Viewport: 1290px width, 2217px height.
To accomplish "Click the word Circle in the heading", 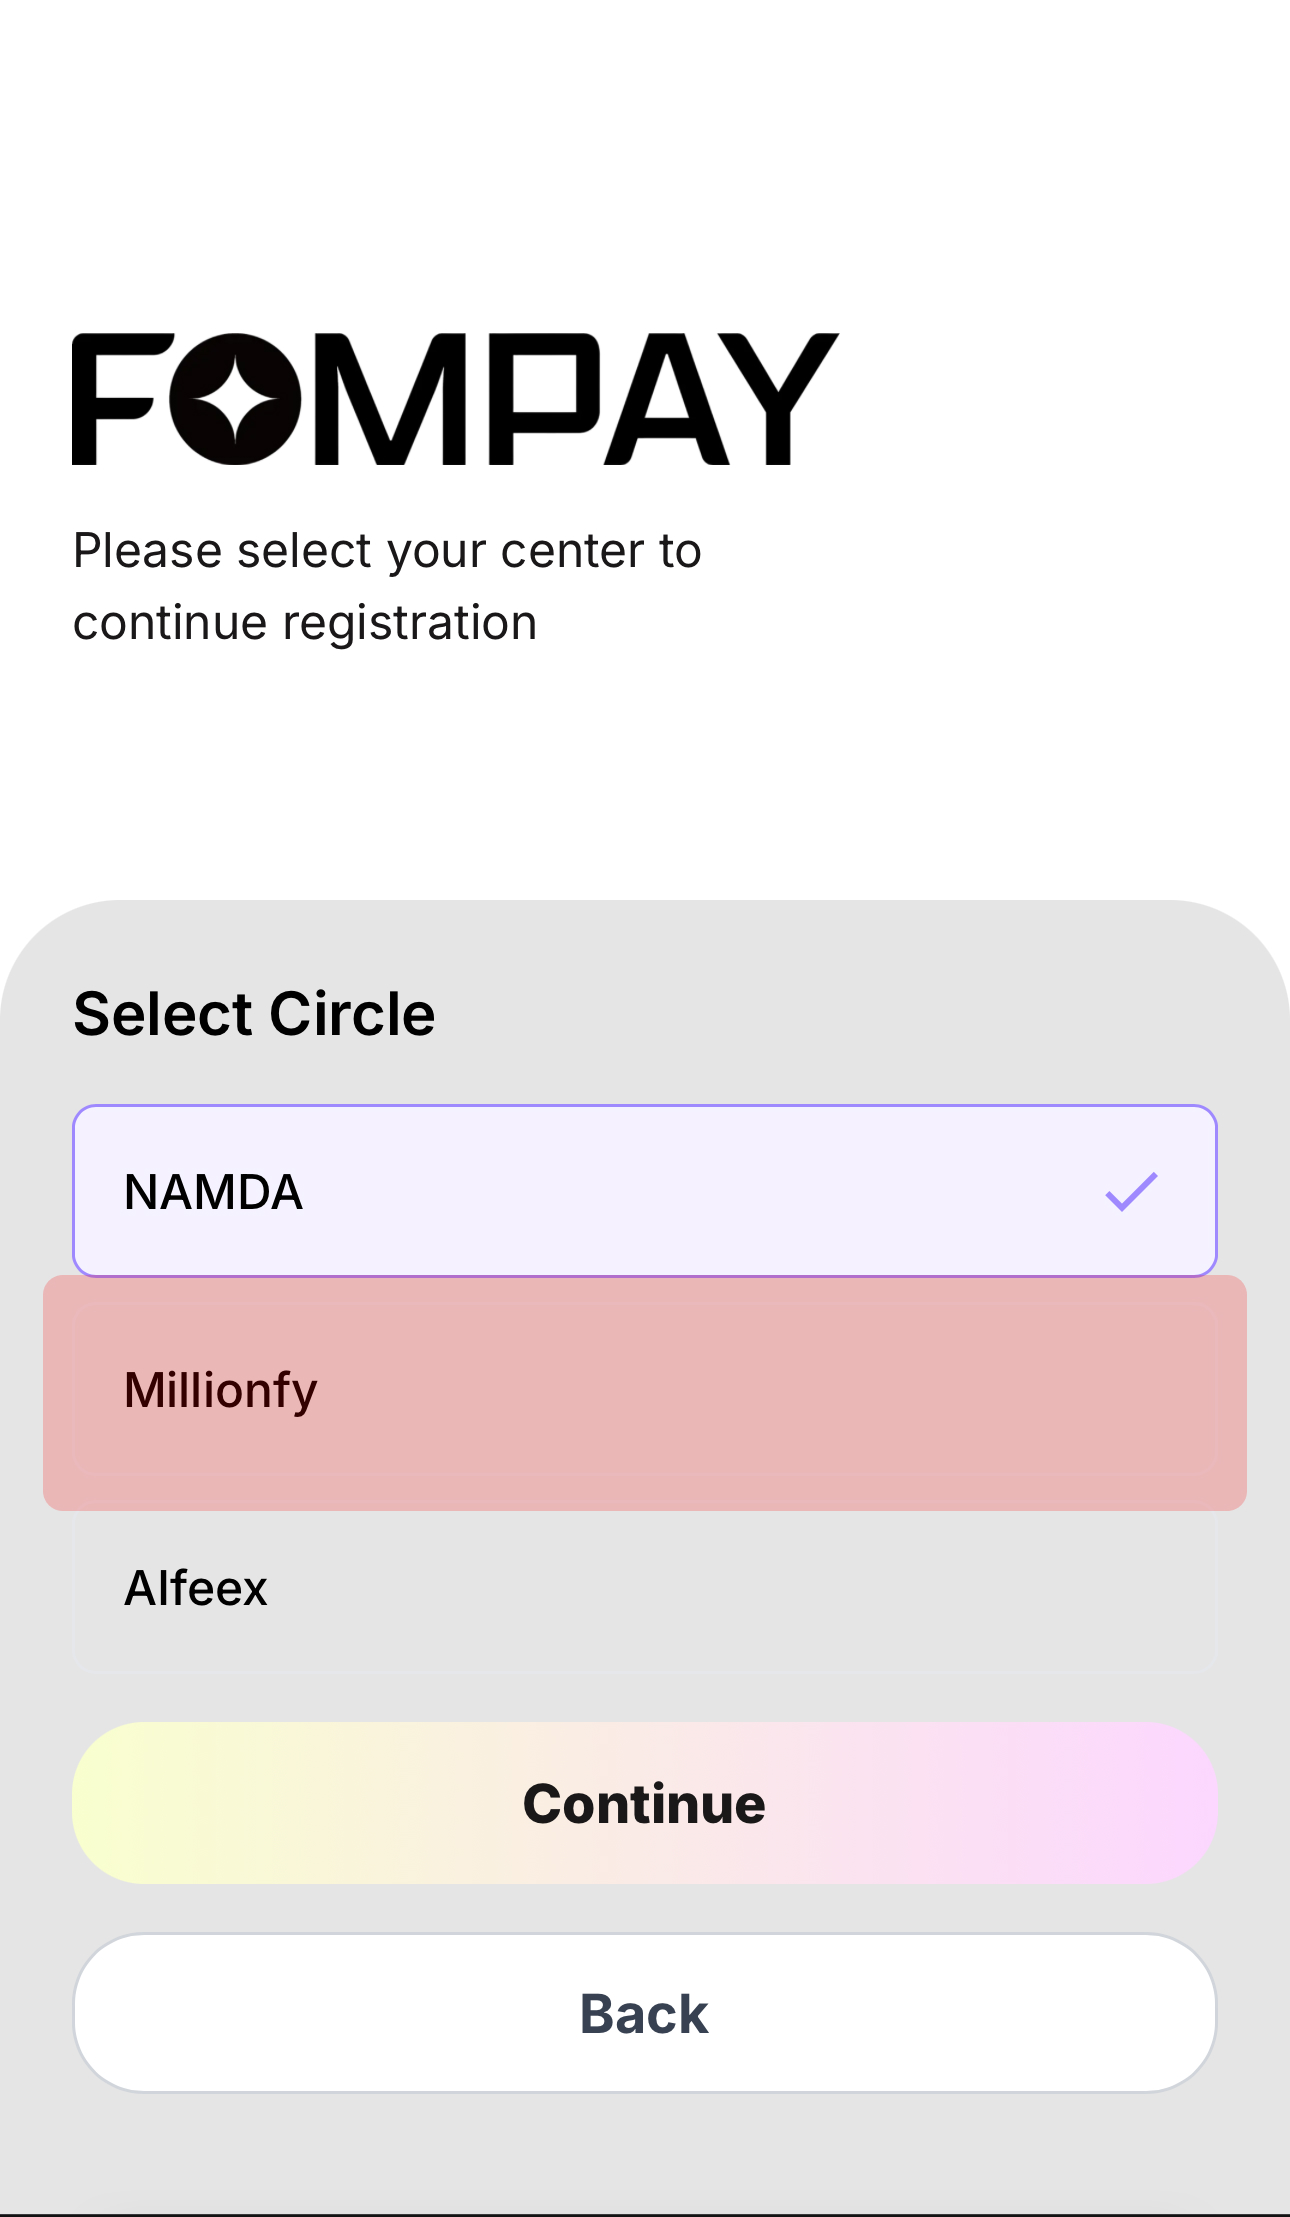I will [x=352, y=1014].
